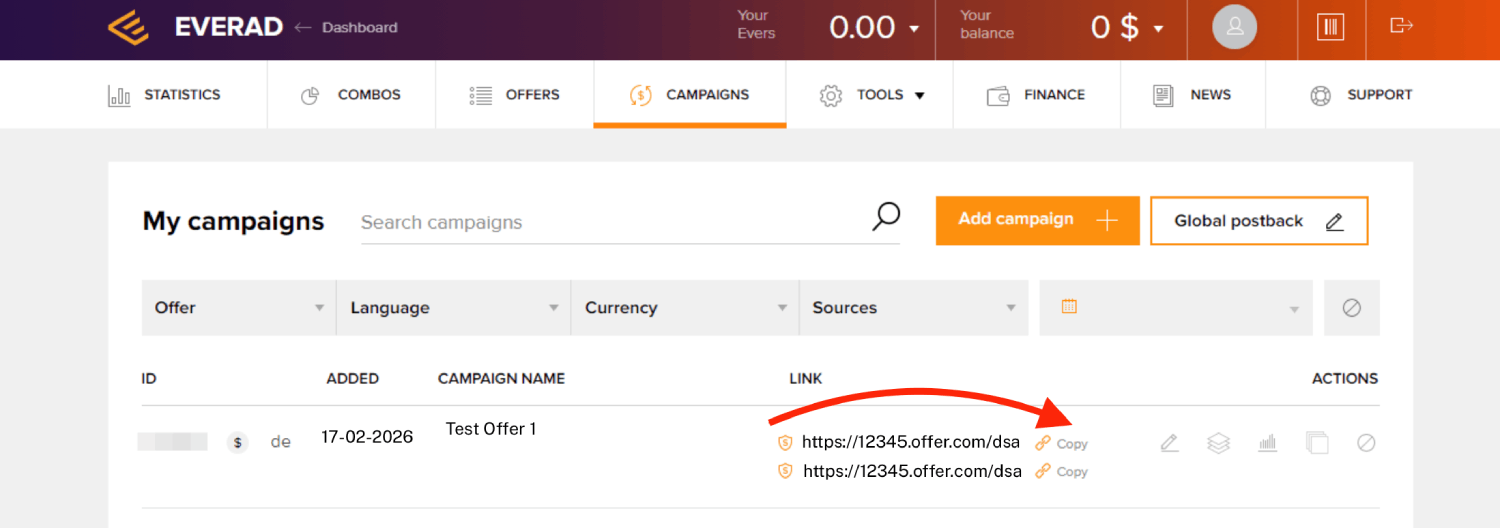Expand the Your balance dropdown arrow
Viewport: 1500px width, 528px height.
[x=1158, y=29]
